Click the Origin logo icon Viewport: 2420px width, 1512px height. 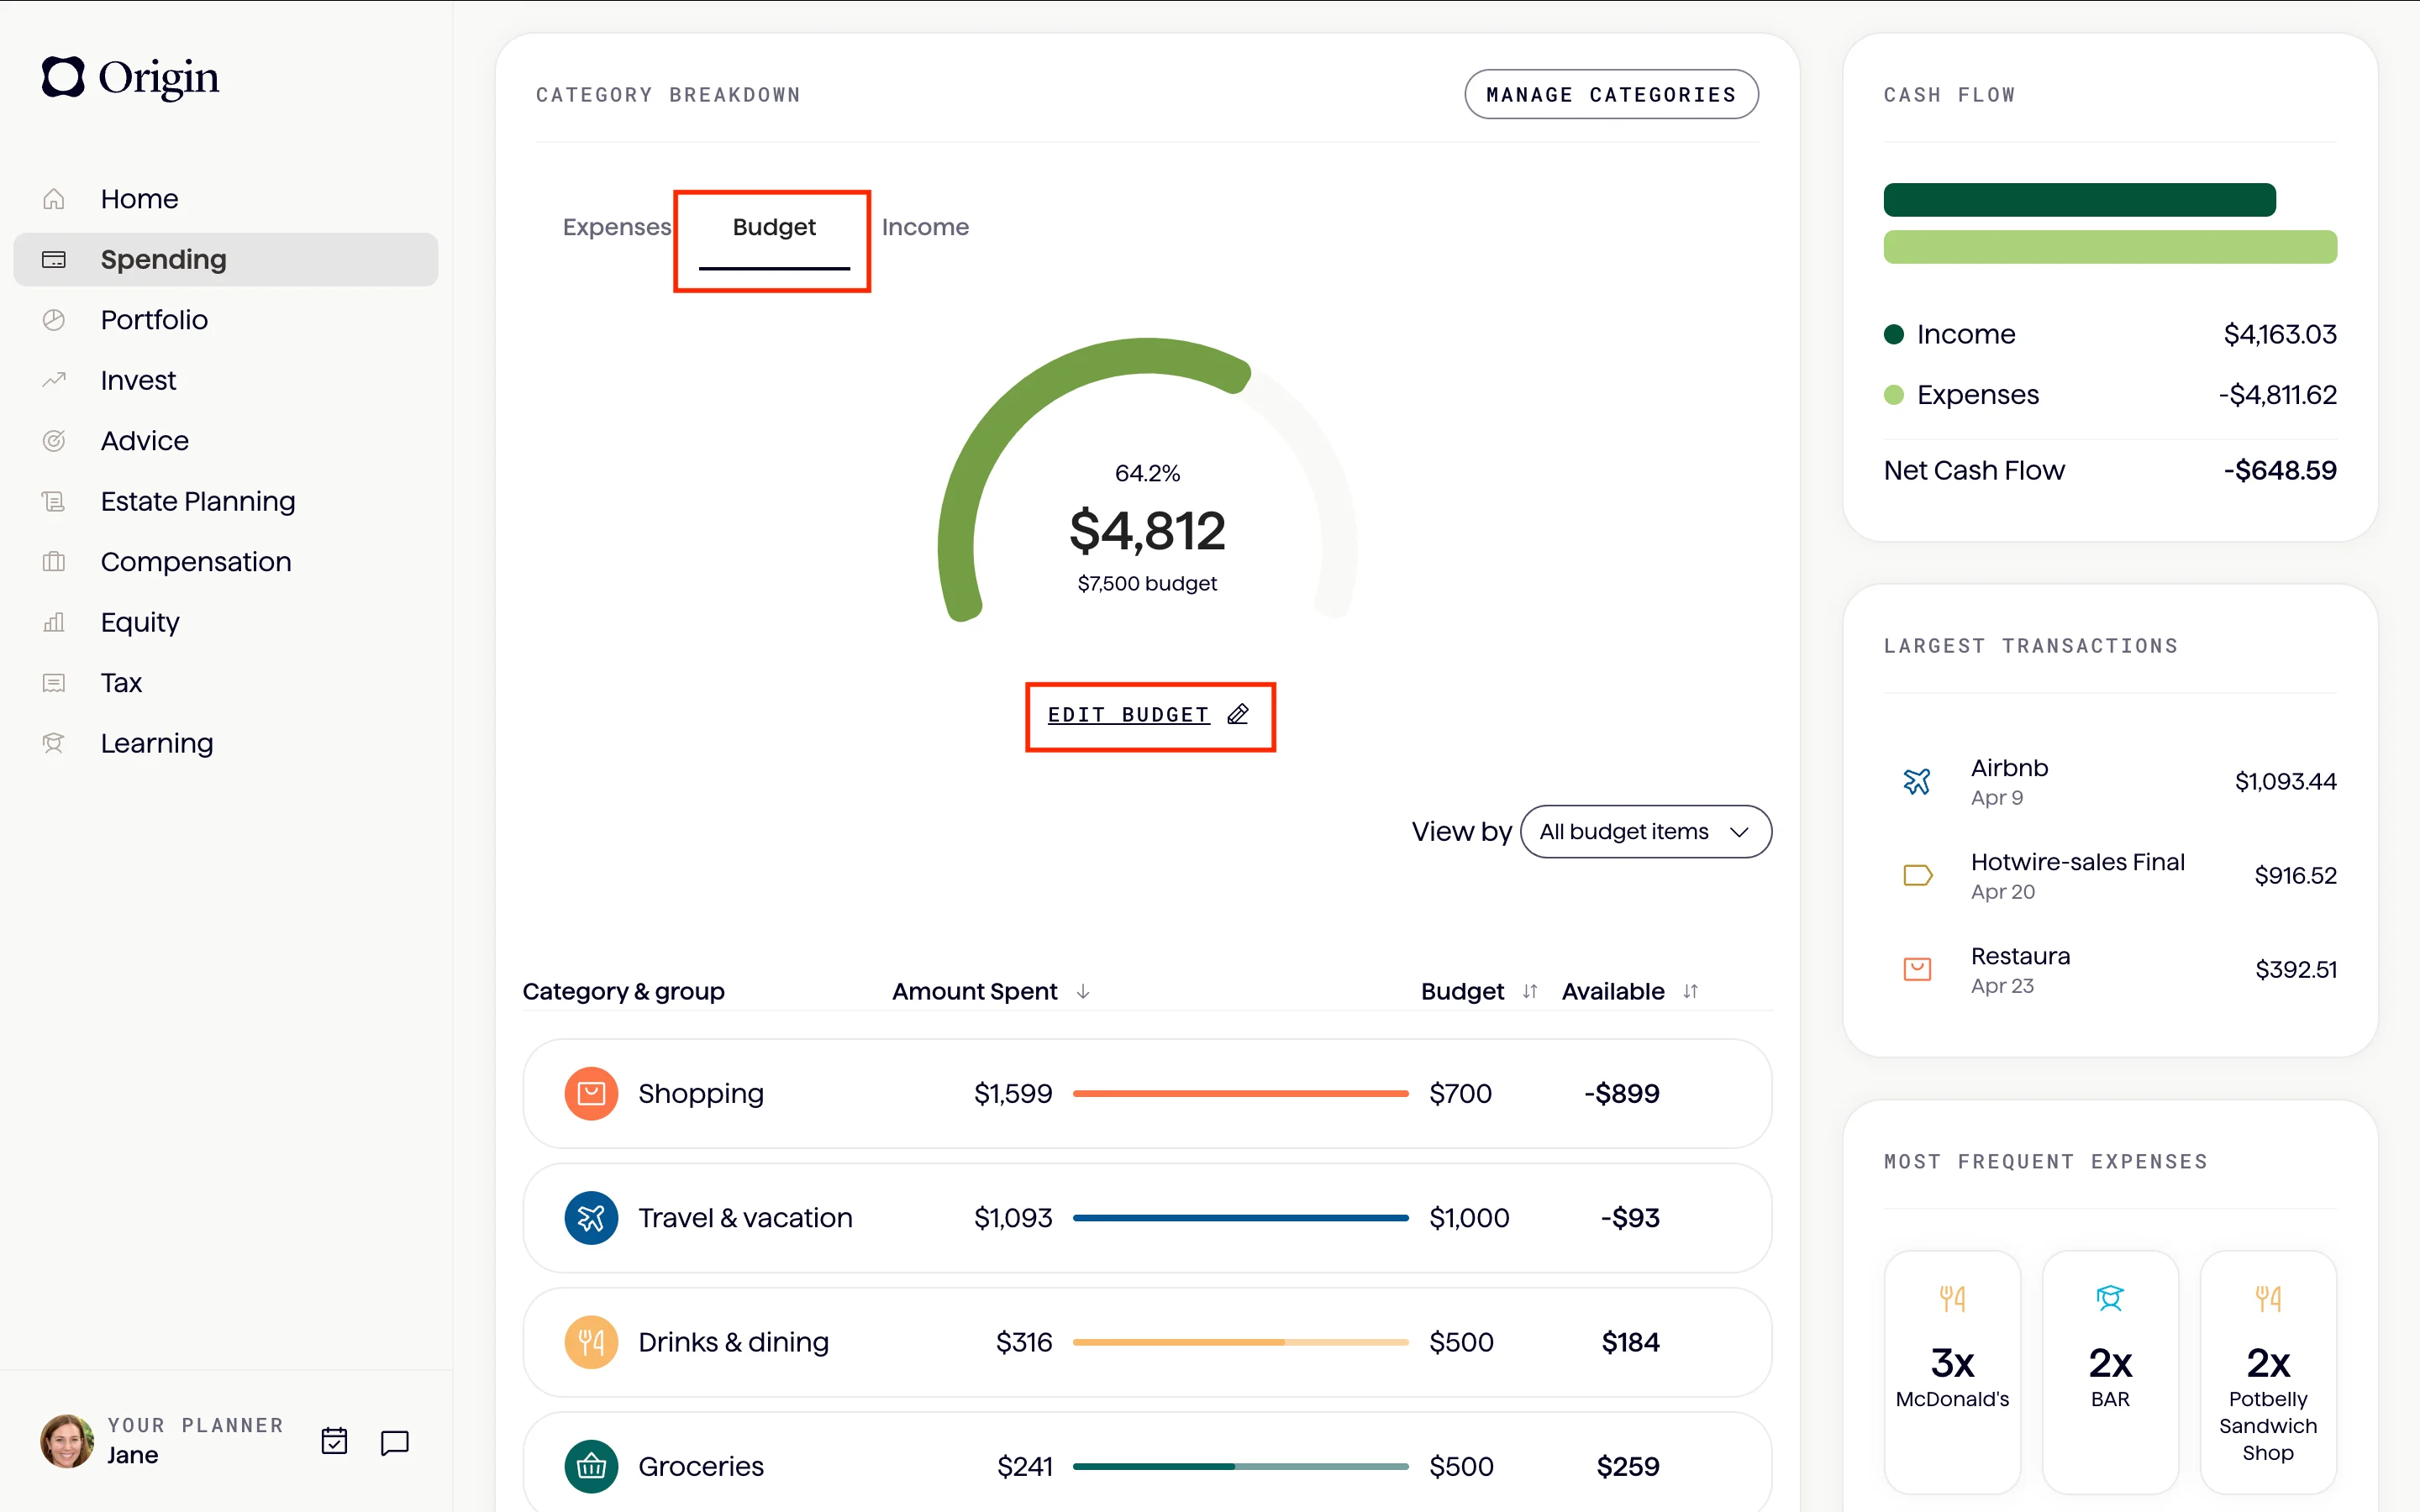click(x=63, y=77)
